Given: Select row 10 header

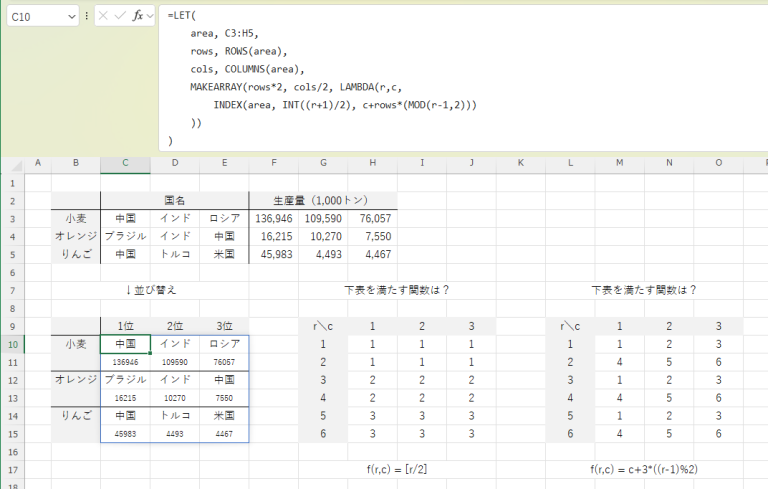Looking at the screenshot, I should [x=12, y=344].
